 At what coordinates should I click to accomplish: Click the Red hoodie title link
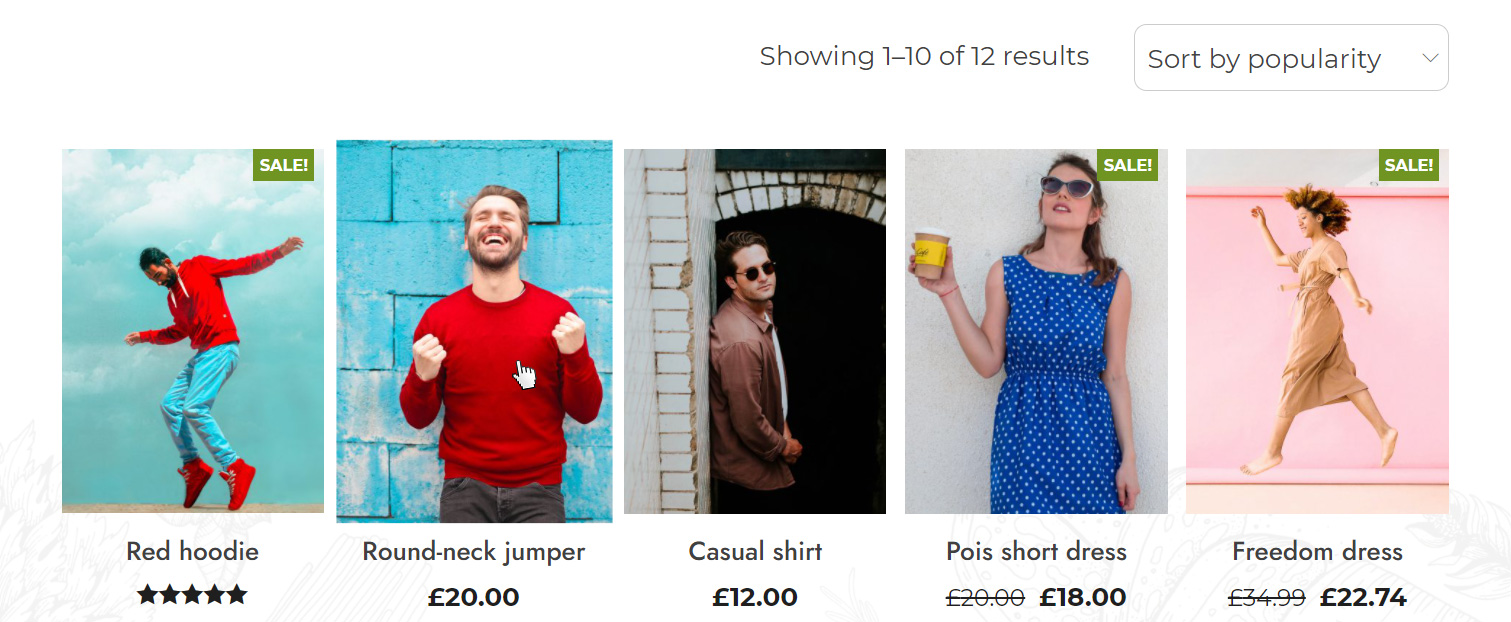192,551
